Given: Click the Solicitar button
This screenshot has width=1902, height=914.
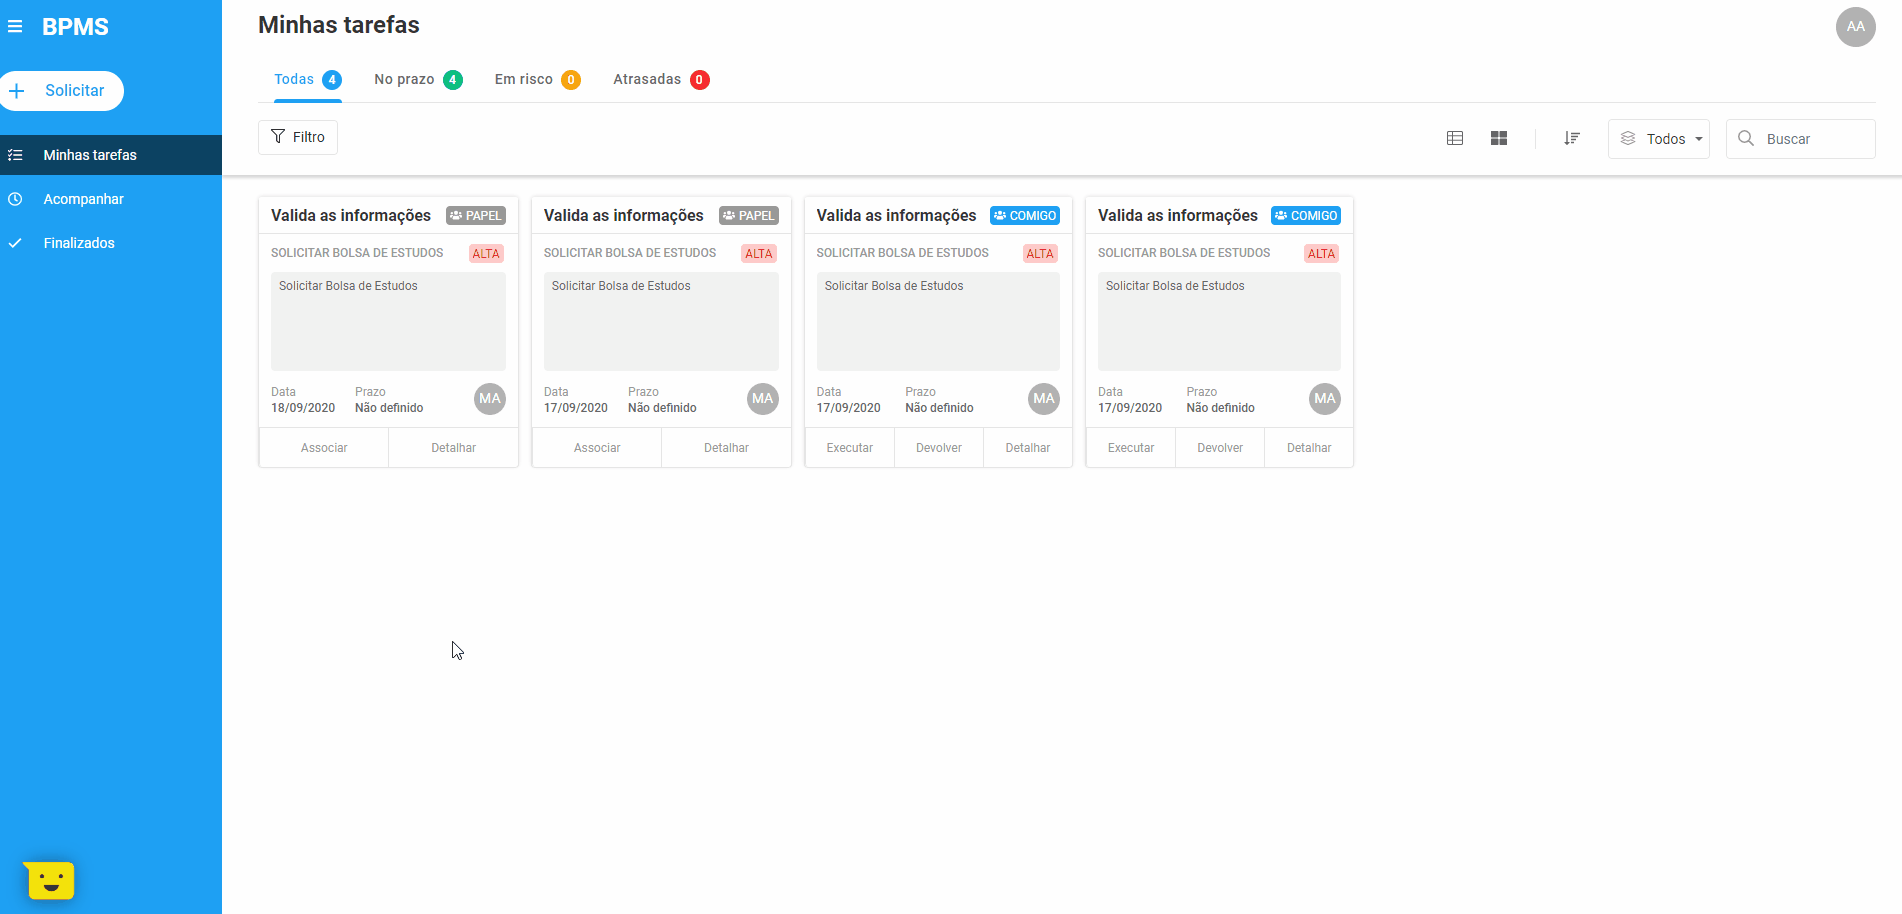Looking at the screenshot, I should 62,91.
